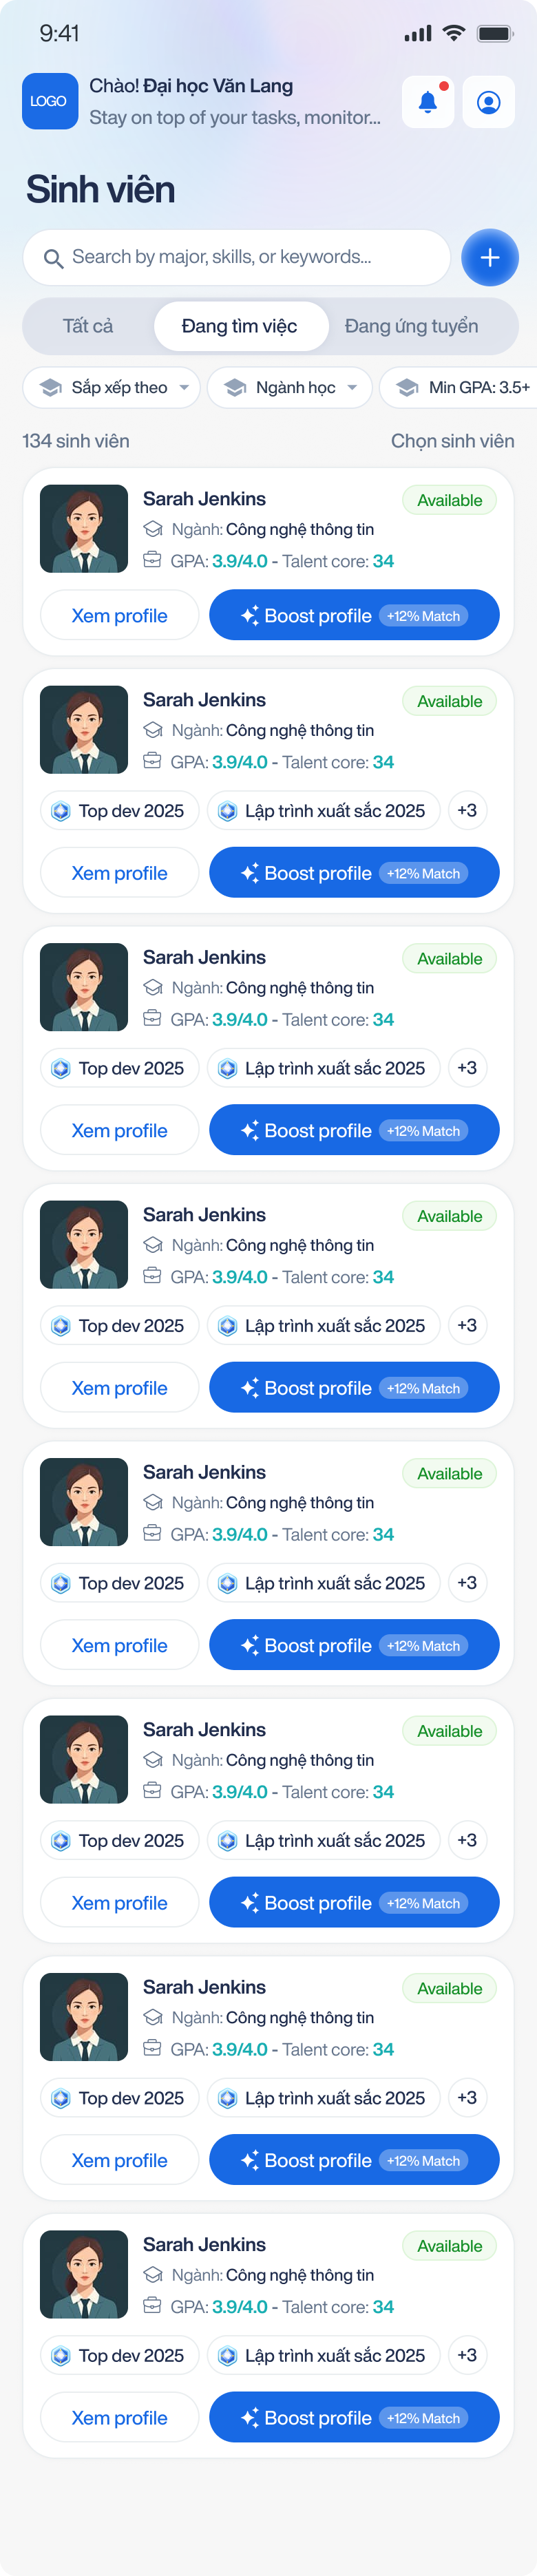Click the first Lập trình xuất sắc 2025 badge
Viewport: 537px width, 2576px height.
click(x=325, y=811)
